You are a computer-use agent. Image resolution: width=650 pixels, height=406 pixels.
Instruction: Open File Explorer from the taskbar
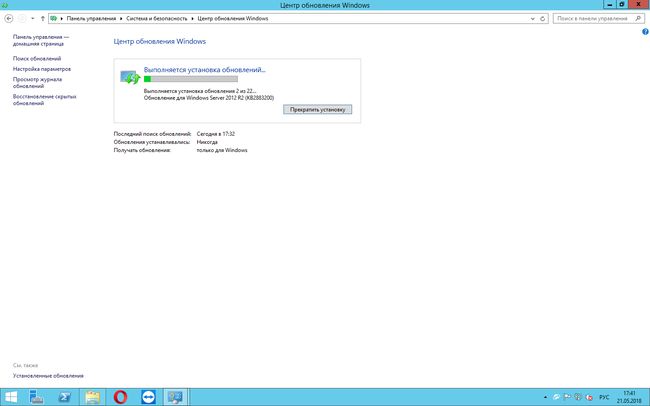coord(92,397)
